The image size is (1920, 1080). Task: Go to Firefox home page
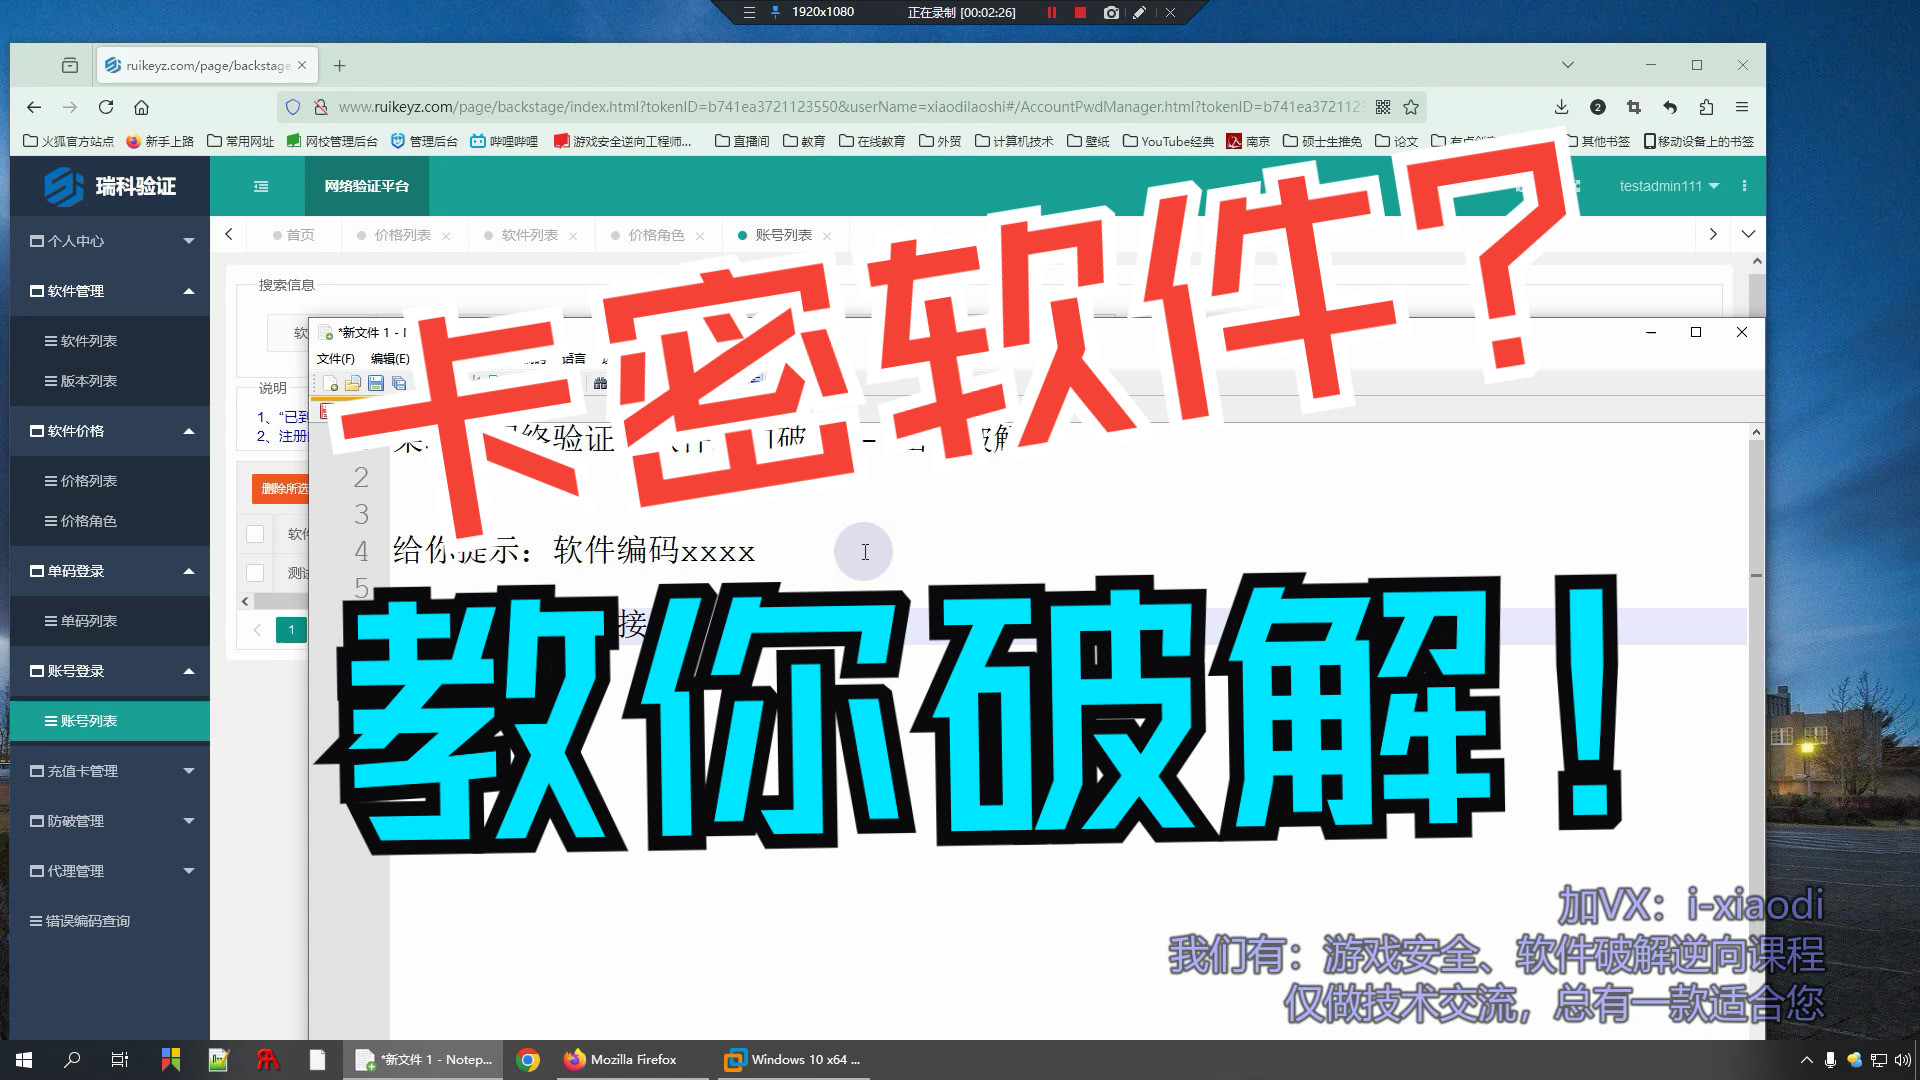pos(141,107)
